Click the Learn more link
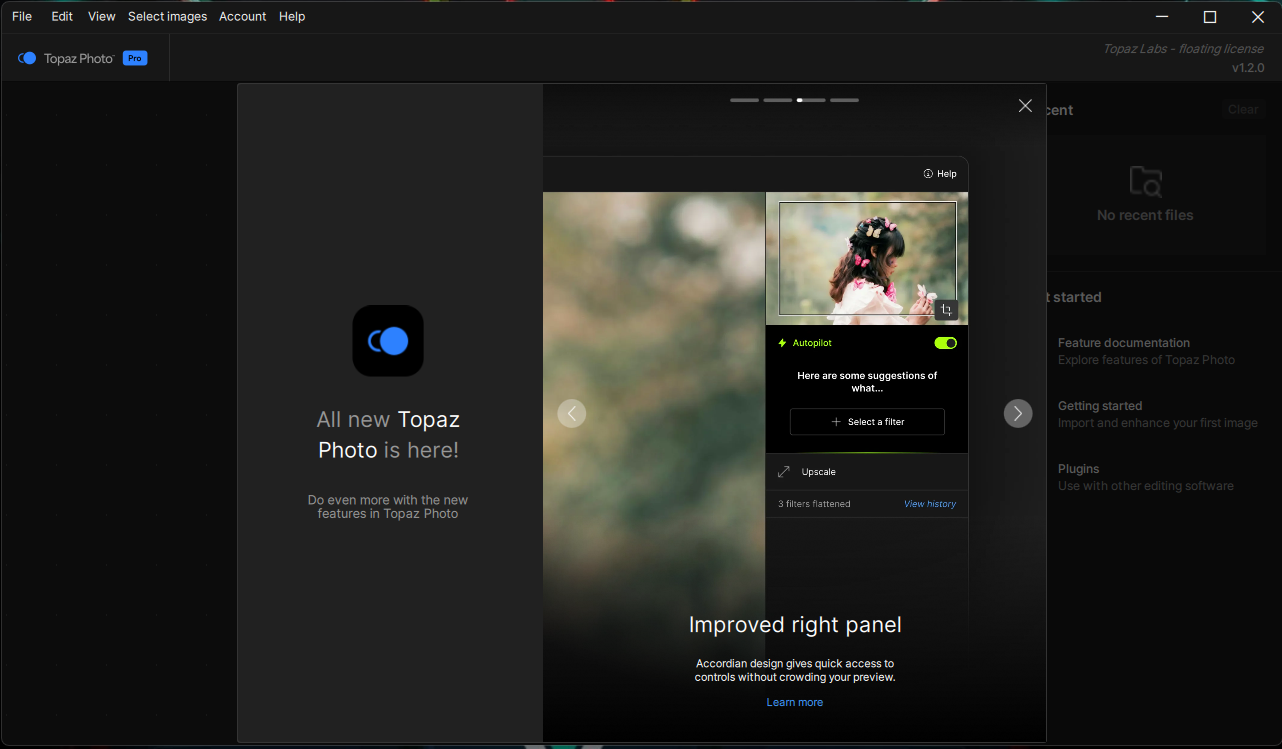This screenshot has height=749, width=1282. 795,702
